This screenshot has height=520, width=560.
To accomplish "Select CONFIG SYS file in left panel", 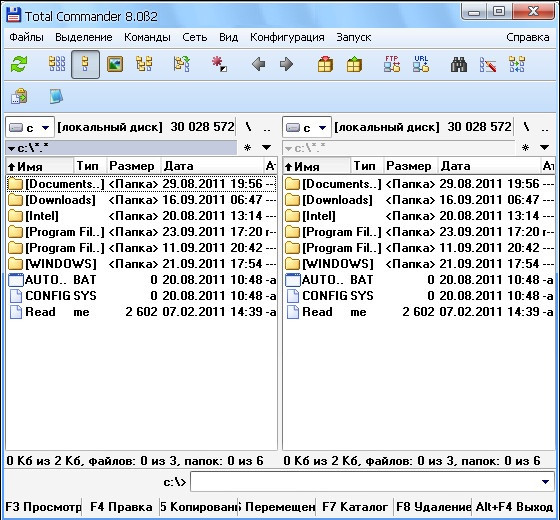I will 141,296.
